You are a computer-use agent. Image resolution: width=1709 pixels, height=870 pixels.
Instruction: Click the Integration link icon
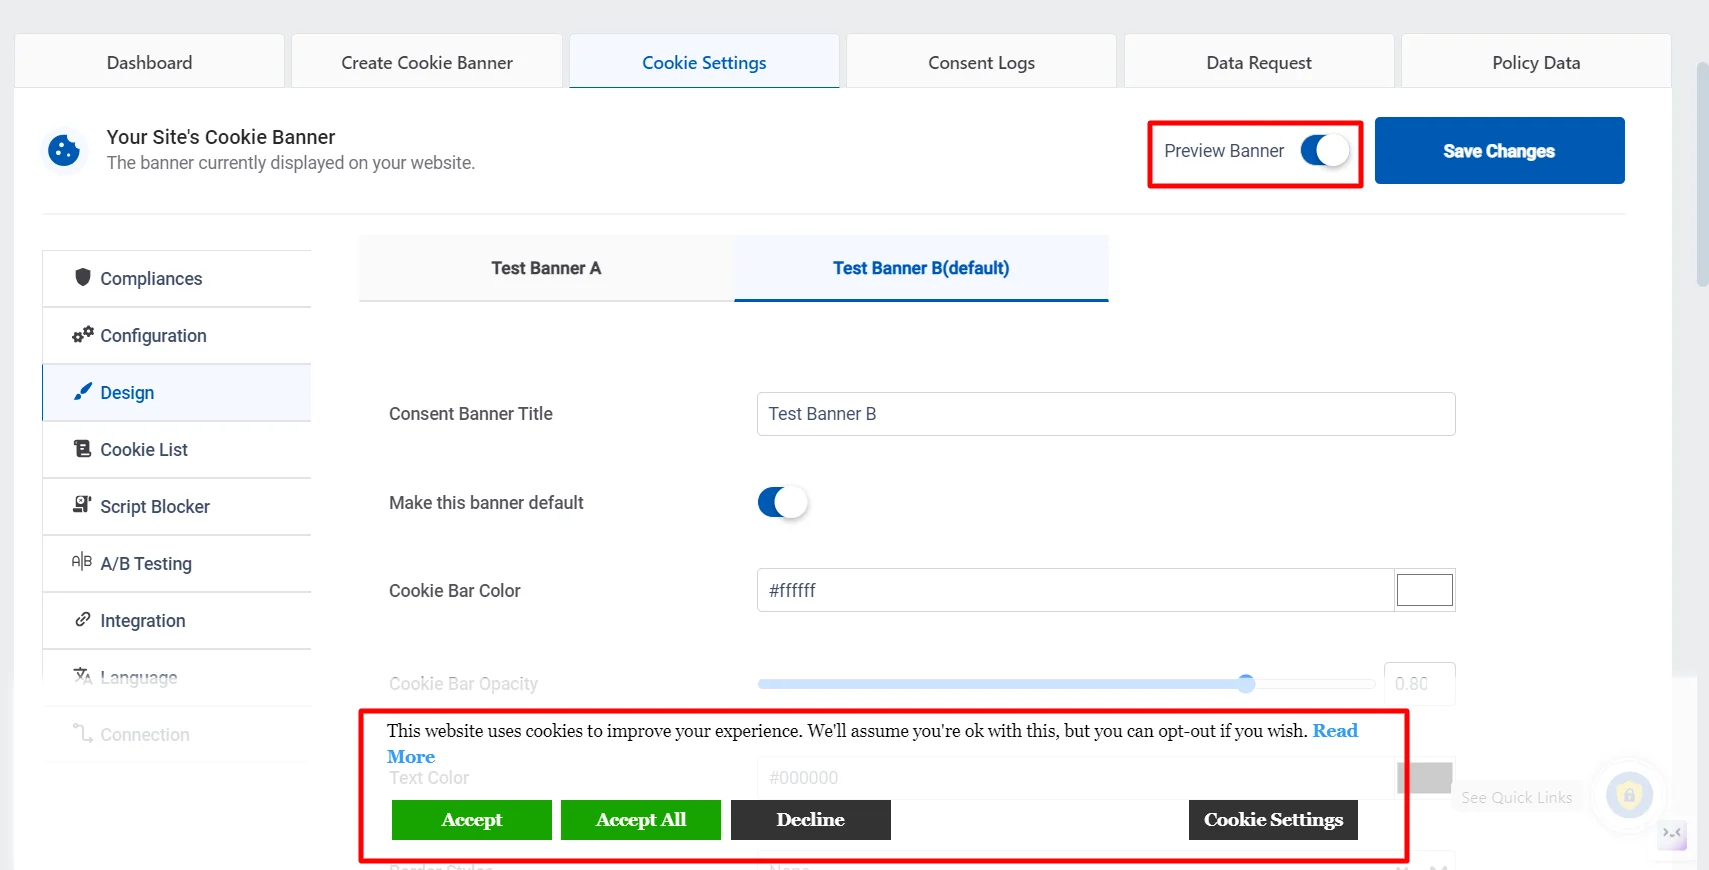pos(83,619)
